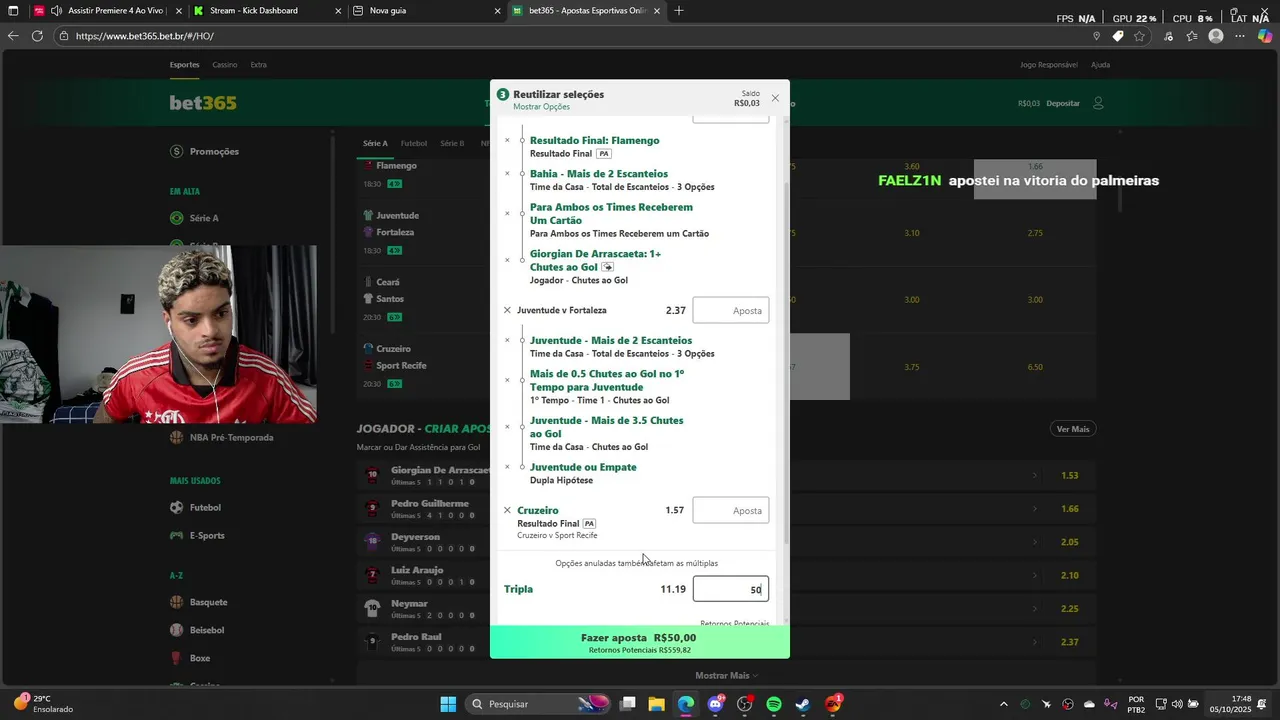
Task: Open the Cassino top menu
Action: [x=224, y=65]
